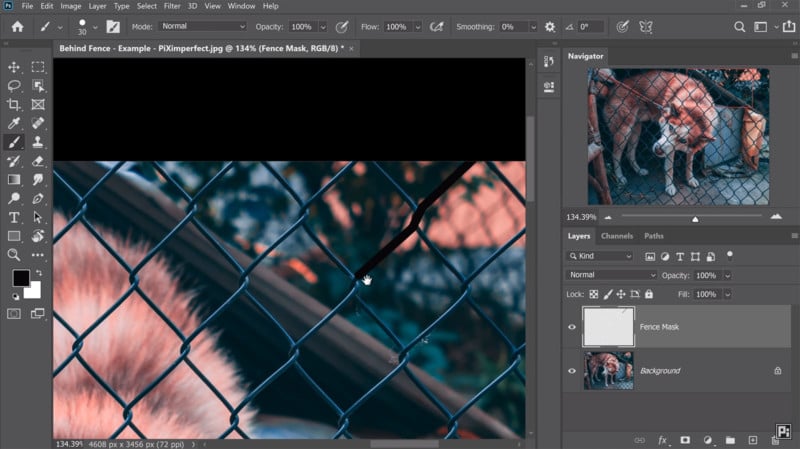Select the Horizontal Type tool
The width and height of the screenshot is (800, 449).
tap(14, 217)
